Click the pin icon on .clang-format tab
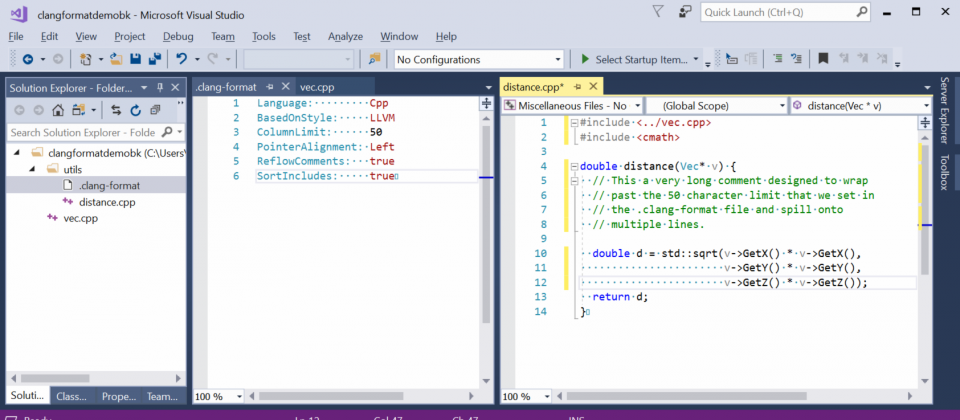The width and height of the screenshot is (960, 420). pyautogui.click(x=269, y=87)
